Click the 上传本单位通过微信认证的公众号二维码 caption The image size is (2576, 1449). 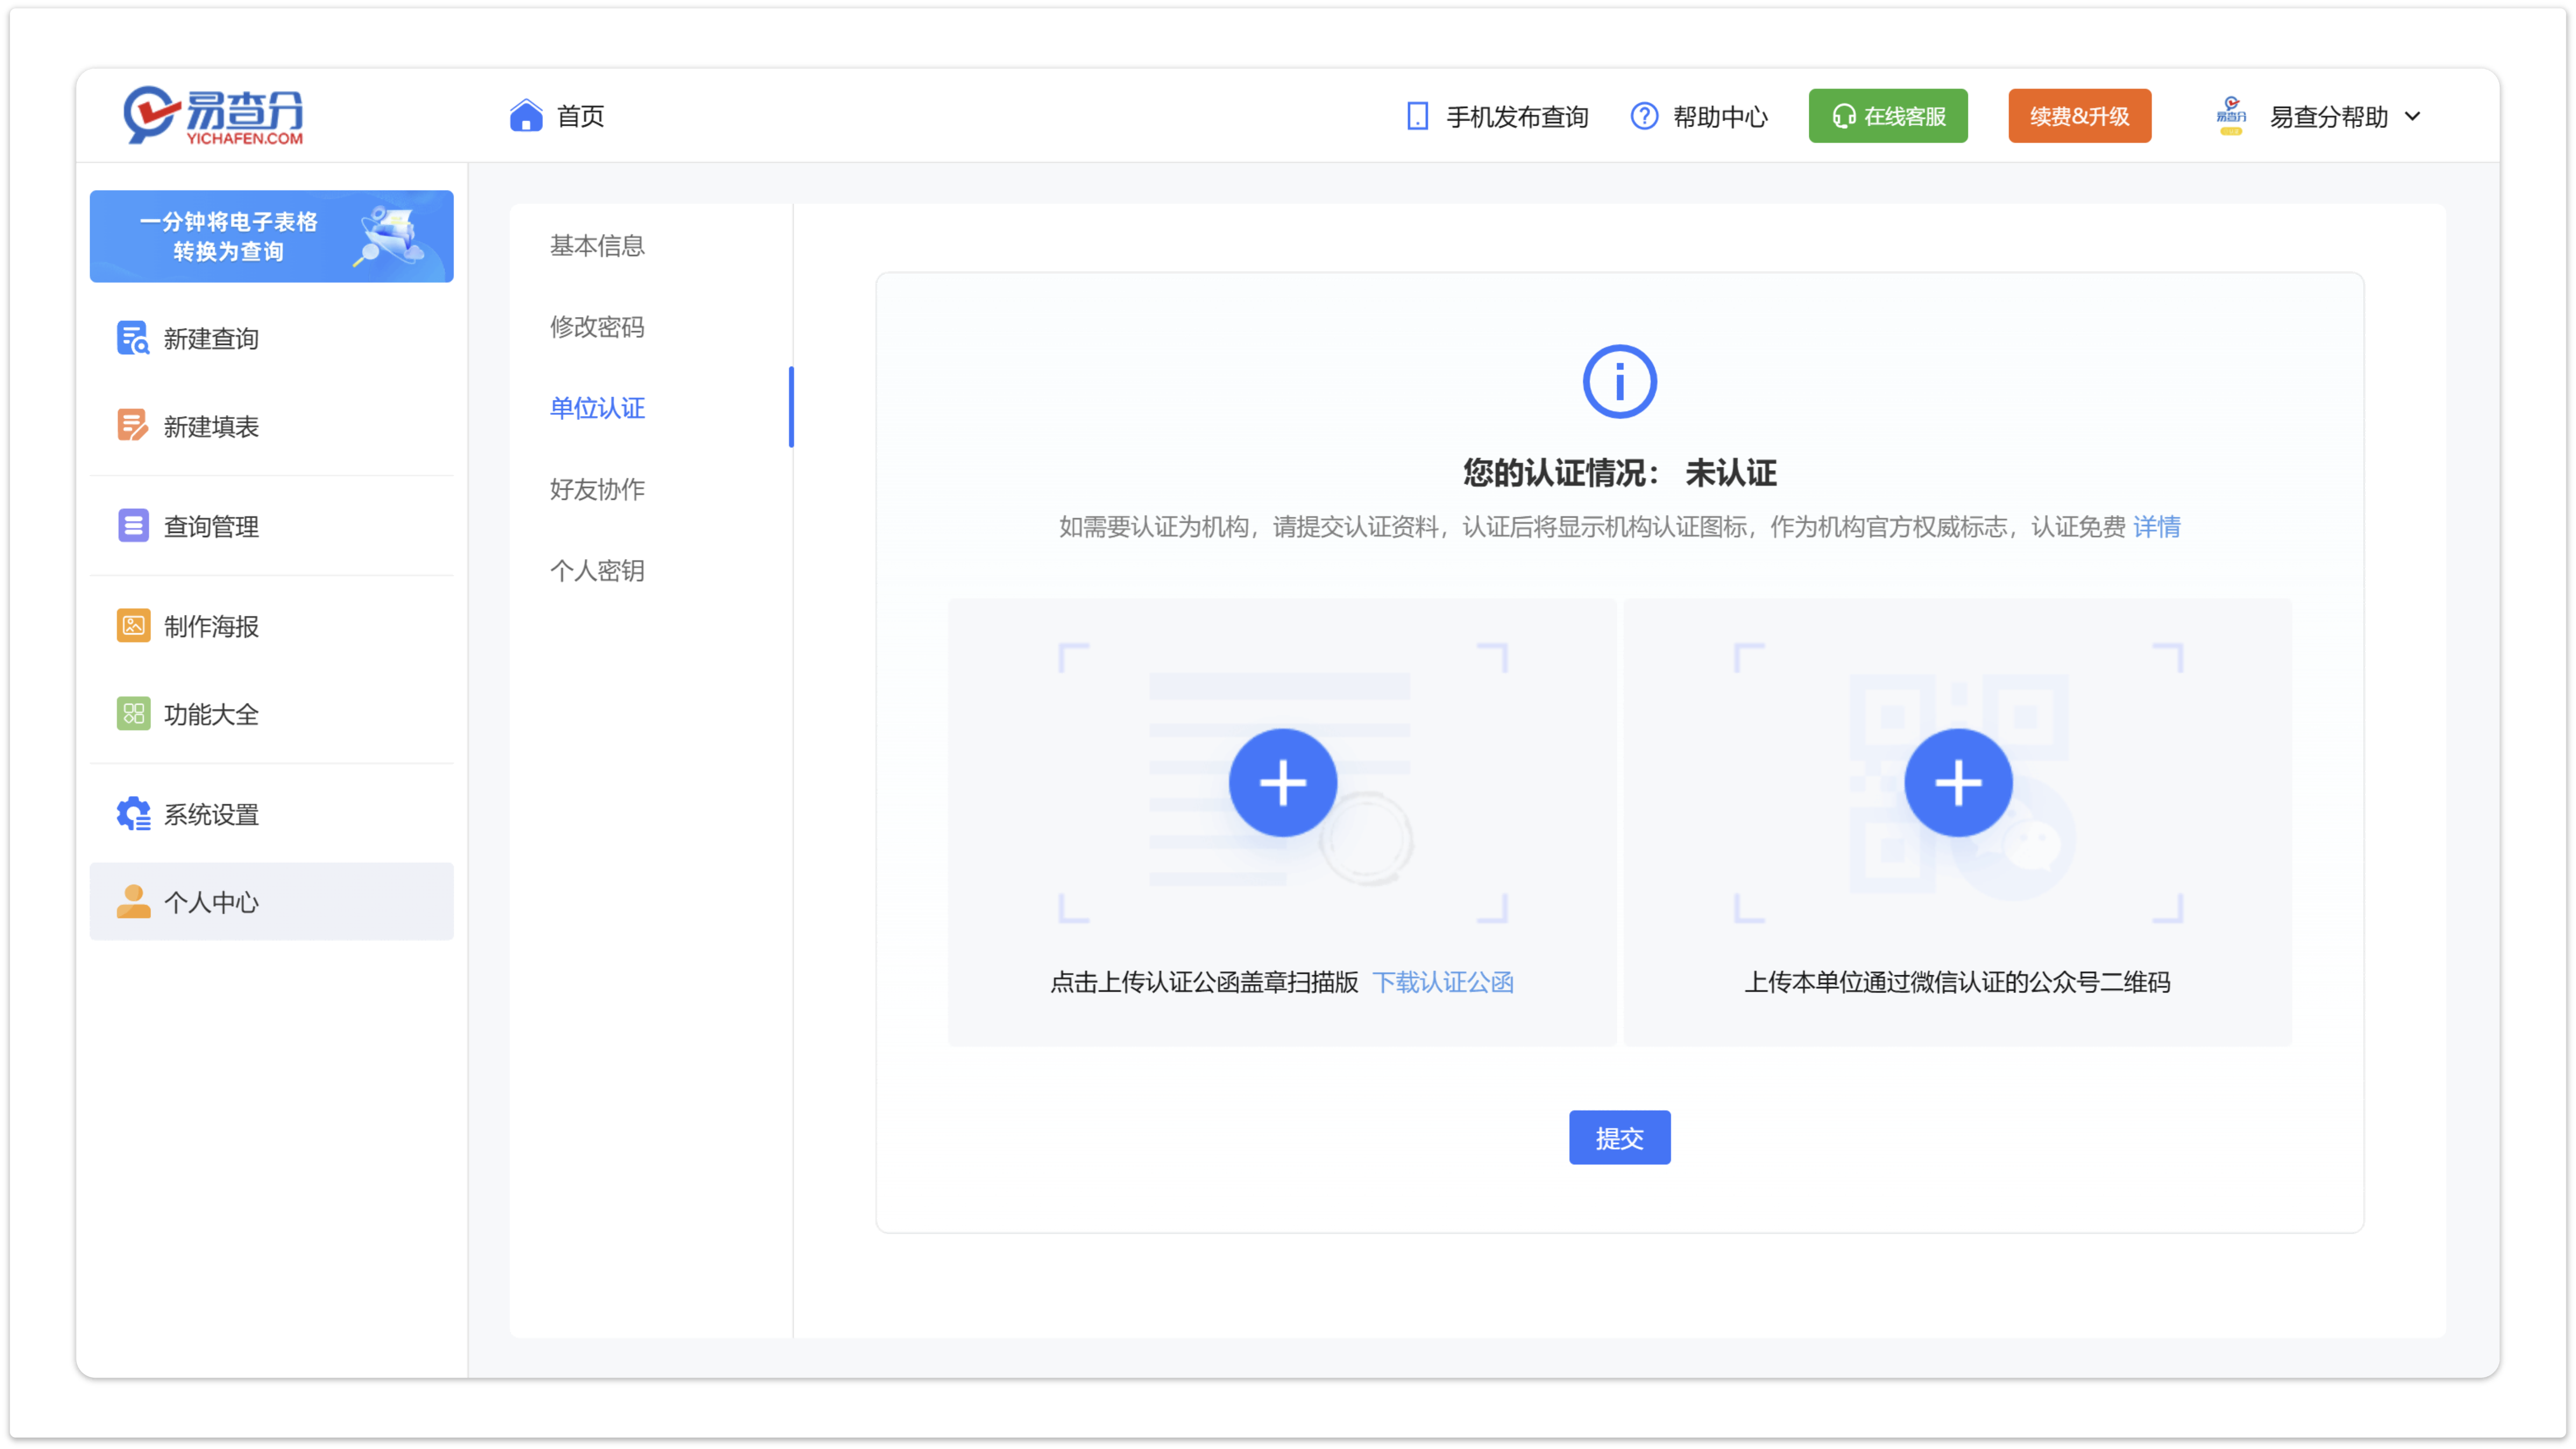pos(1957,983)
